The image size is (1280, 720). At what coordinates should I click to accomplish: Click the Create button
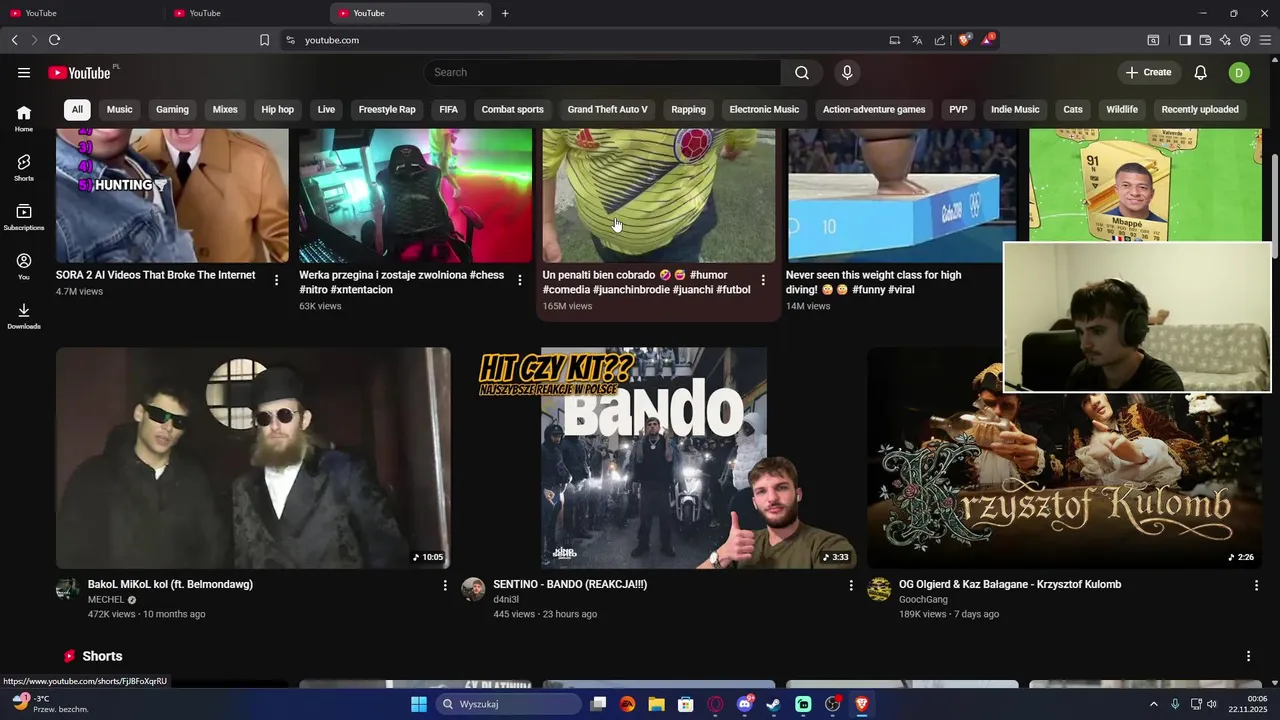point(1148,72)
